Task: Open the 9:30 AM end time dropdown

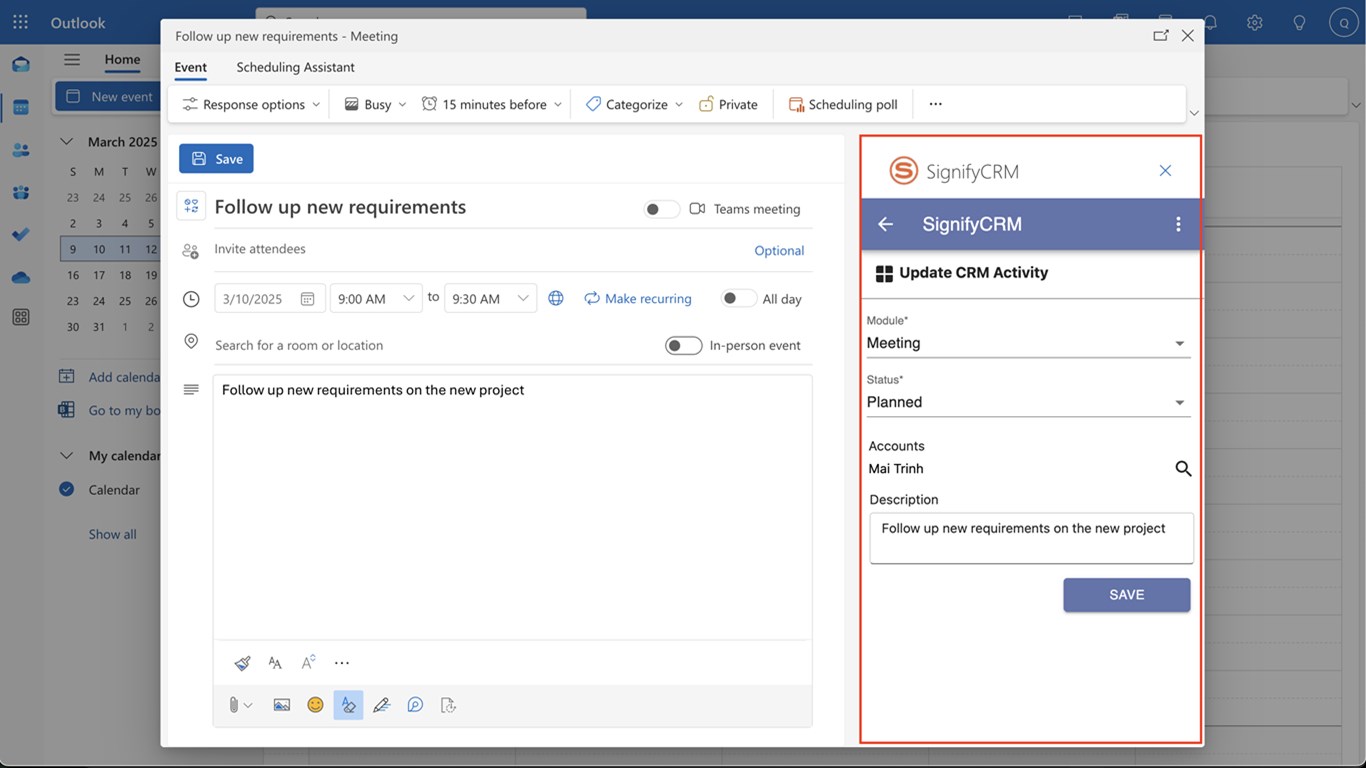Action: (x=490, y=298)
